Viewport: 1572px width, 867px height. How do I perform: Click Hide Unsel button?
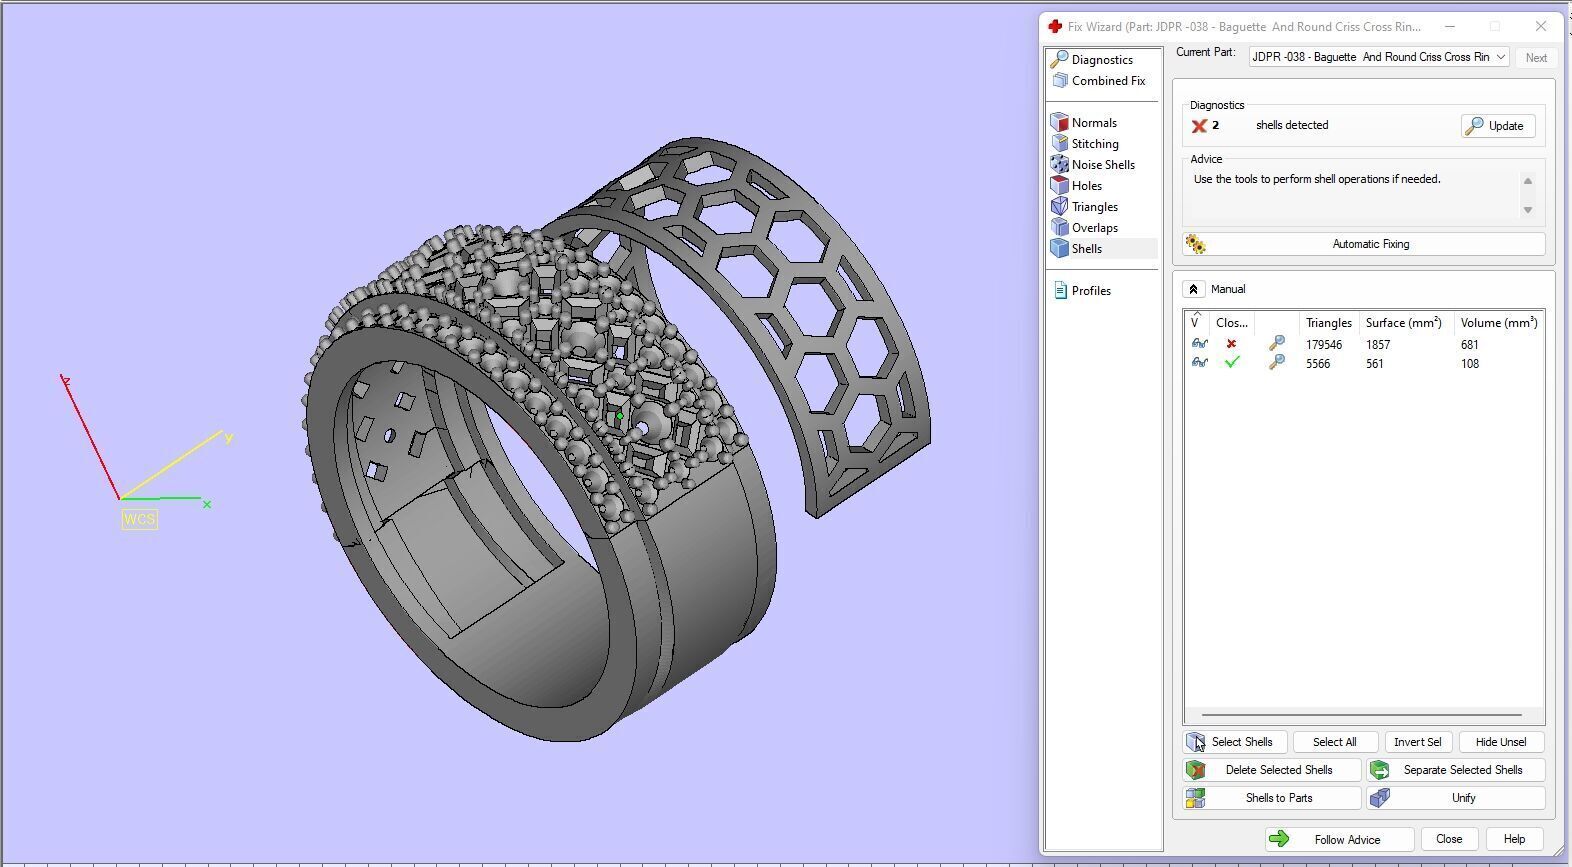pyautogui.click(x=1500, y=742)
